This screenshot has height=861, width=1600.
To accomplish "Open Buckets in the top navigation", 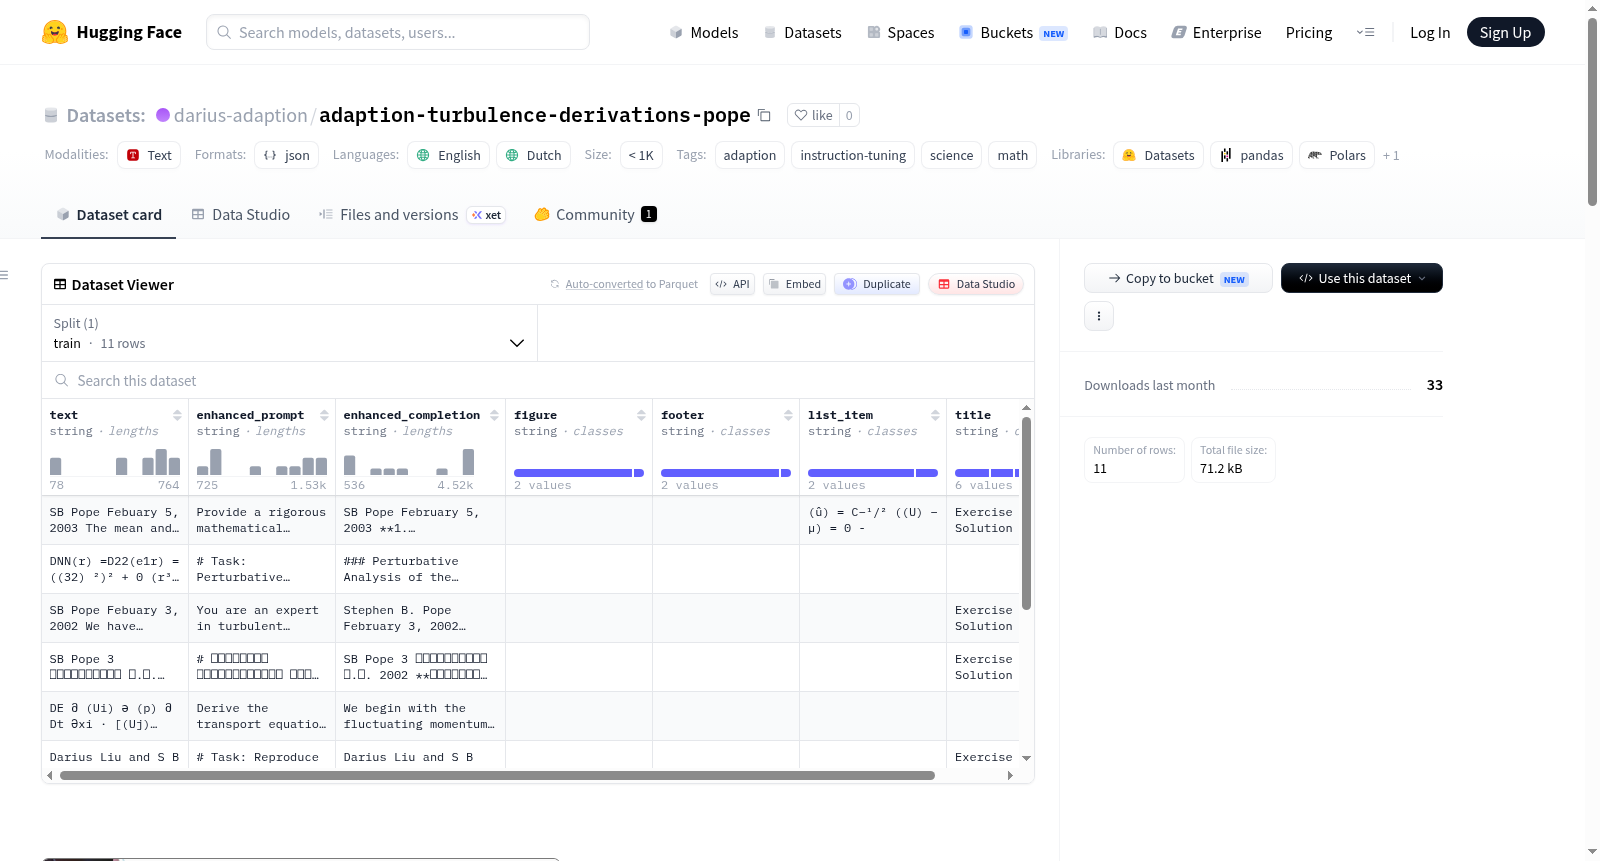I will (x=1013, y=33).
